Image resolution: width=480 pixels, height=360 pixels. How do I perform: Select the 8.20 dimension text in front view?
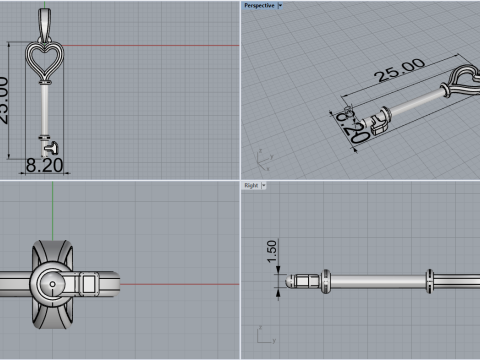[44, 165]
